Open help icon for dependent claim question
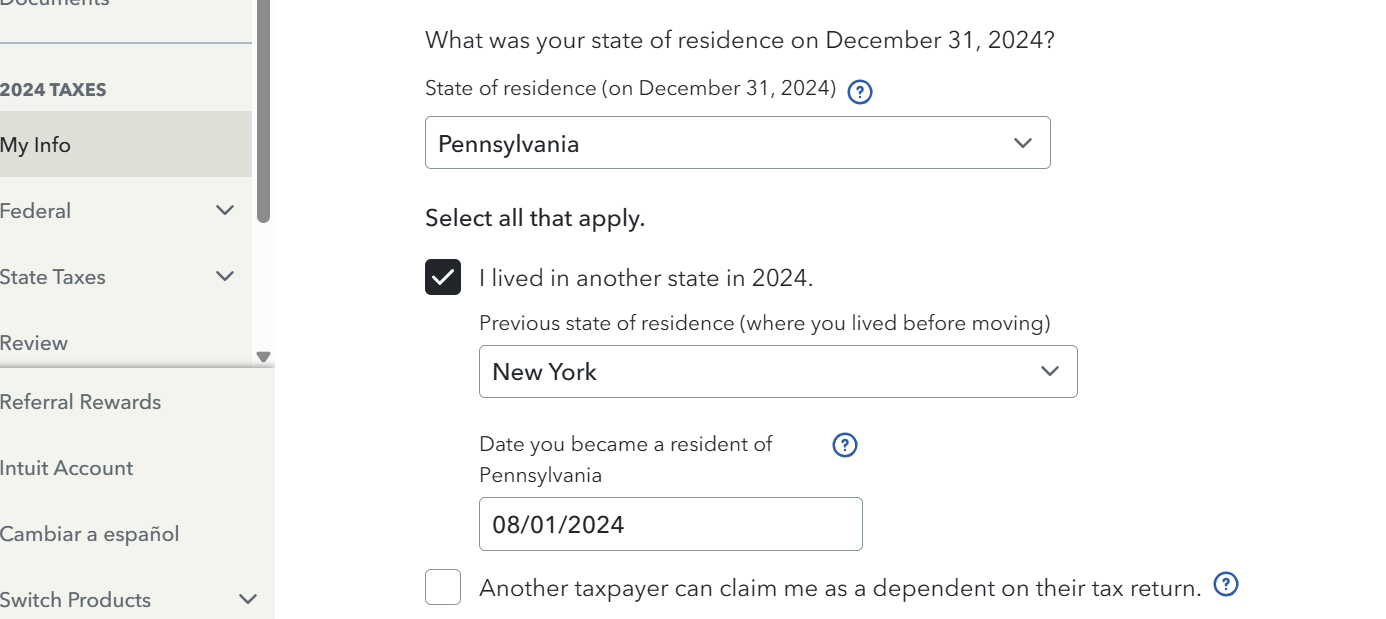 coord(1226,584)
